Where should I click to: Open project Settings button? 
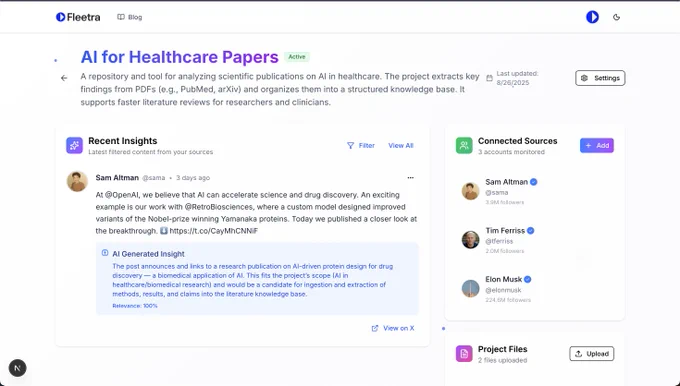pos(600,78)
